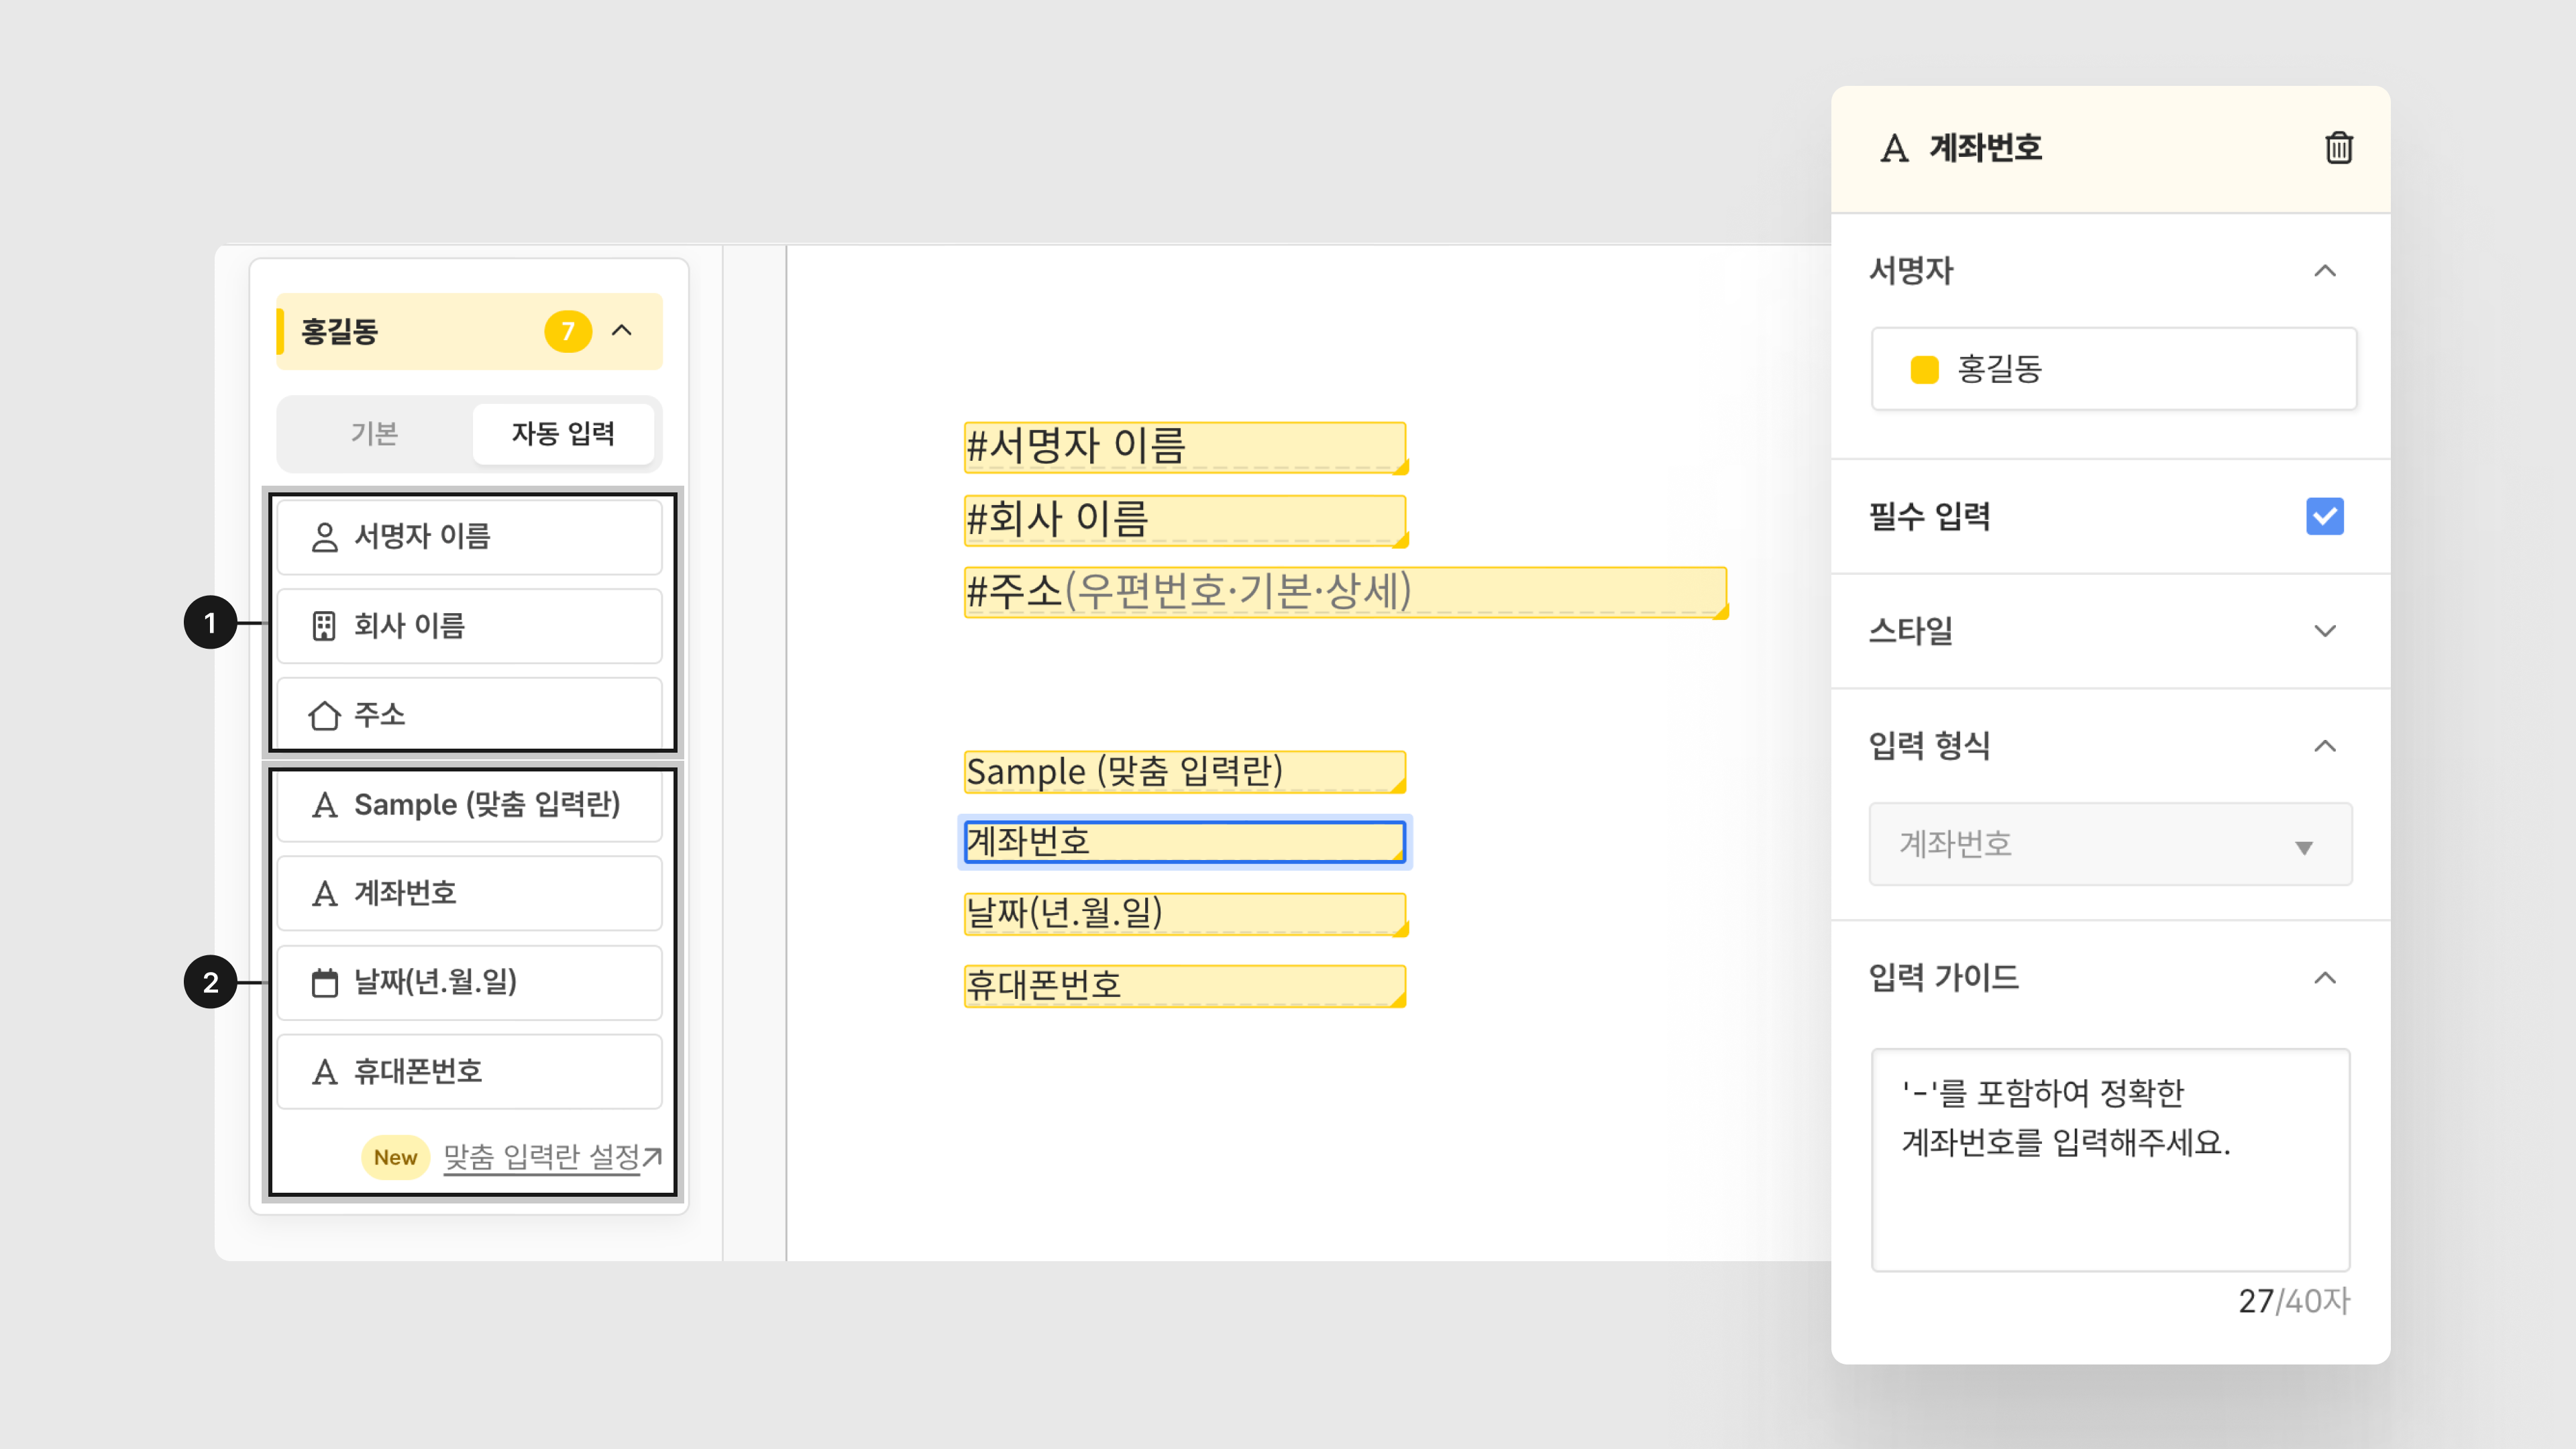Collapse the 입력 가이드 section
Screen dimensions: 2576x1449
click(x=2324, y=978)
